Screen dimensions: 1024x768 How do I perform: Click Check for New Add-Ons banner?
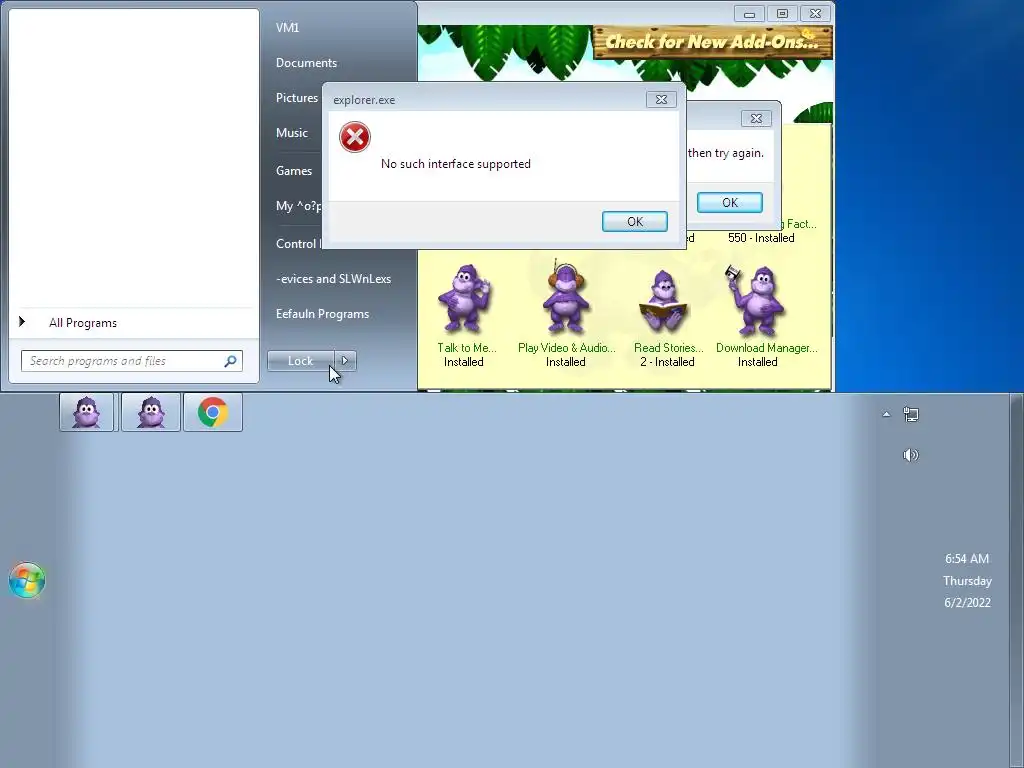[x=712, y=42]
